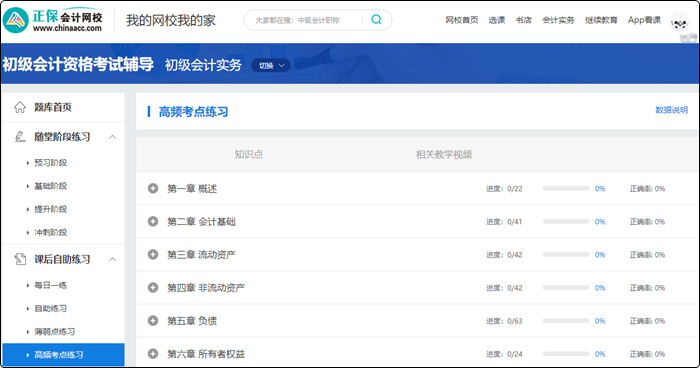Select 薄弱点练习 in sidebar
This screenshot has width=700, height=368.
coord(54,331)
